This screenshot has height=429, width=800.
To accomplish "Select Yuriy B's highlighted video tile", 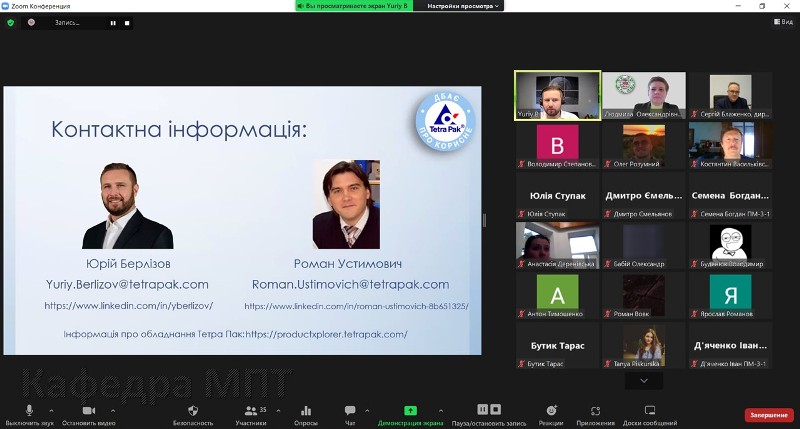I will [x=557, y=95].
